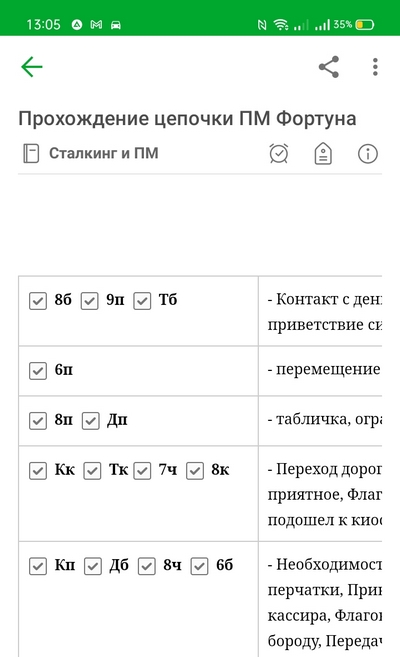The width and height of the screenshot is (400, 657).
Task: Open the three-dot overflow menu
Action: tap(375, 67)
